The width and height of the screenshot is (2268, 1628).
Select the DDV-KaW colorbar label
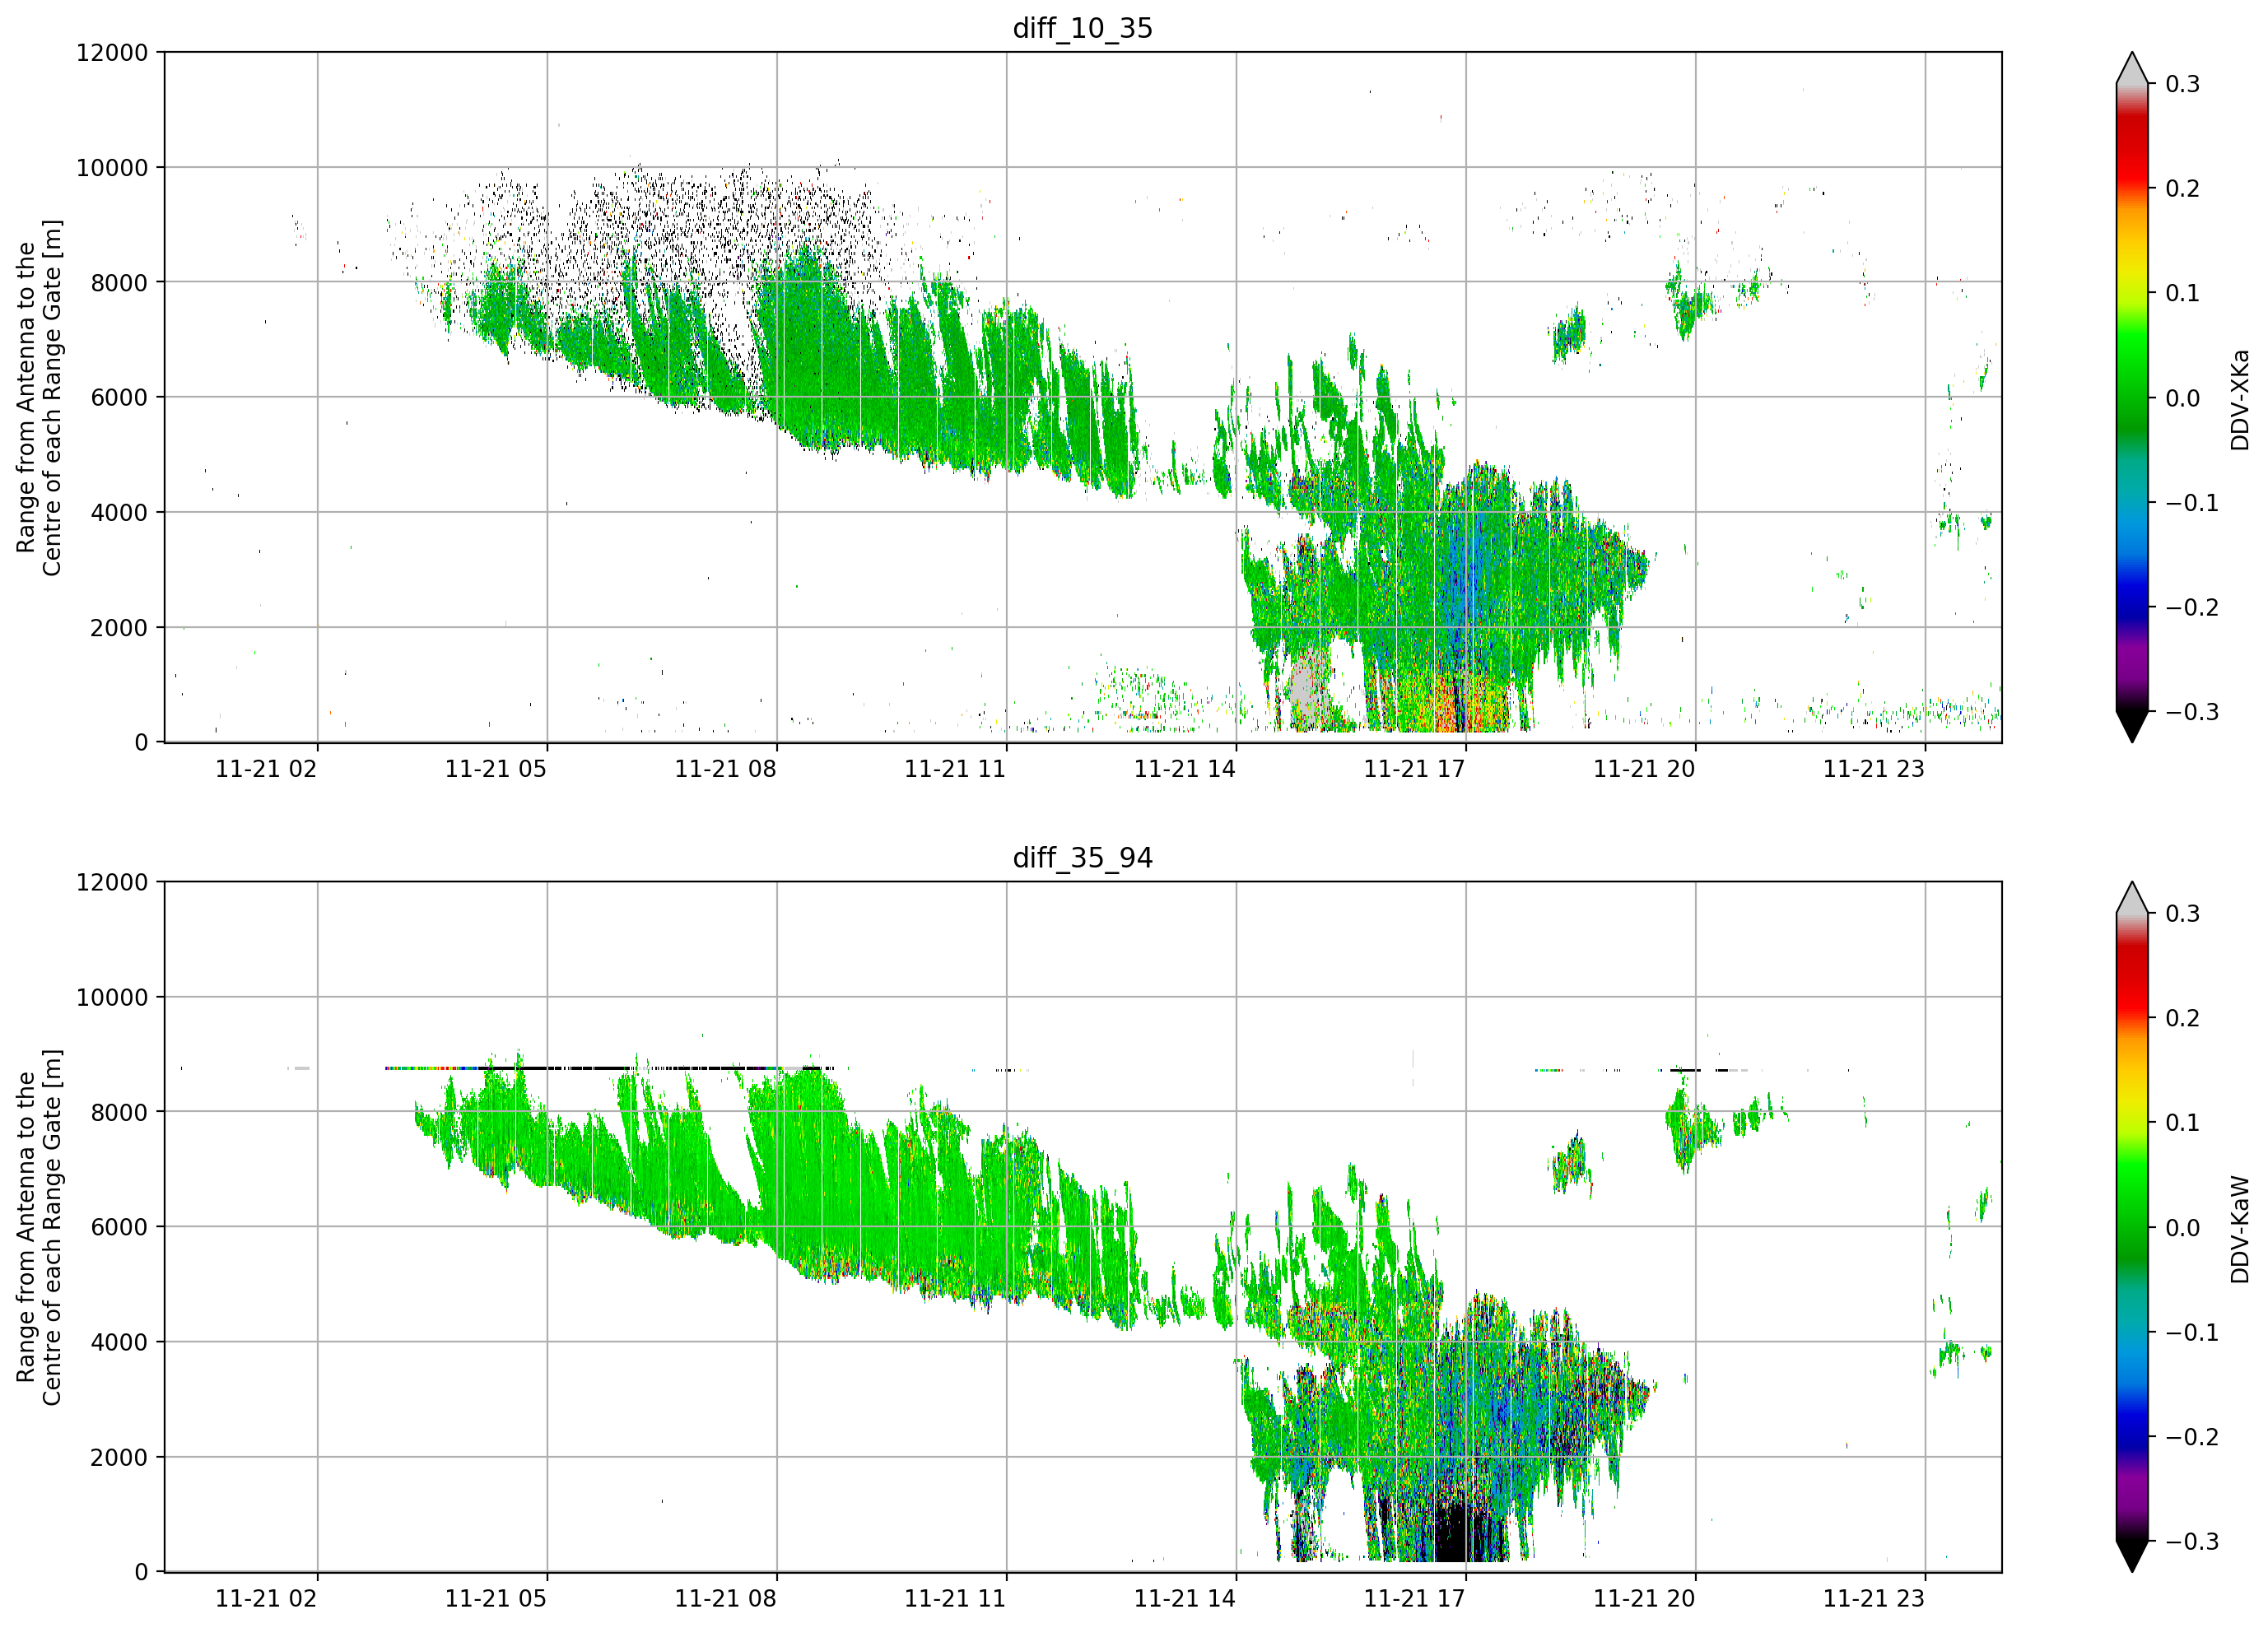(2239, 1230)
